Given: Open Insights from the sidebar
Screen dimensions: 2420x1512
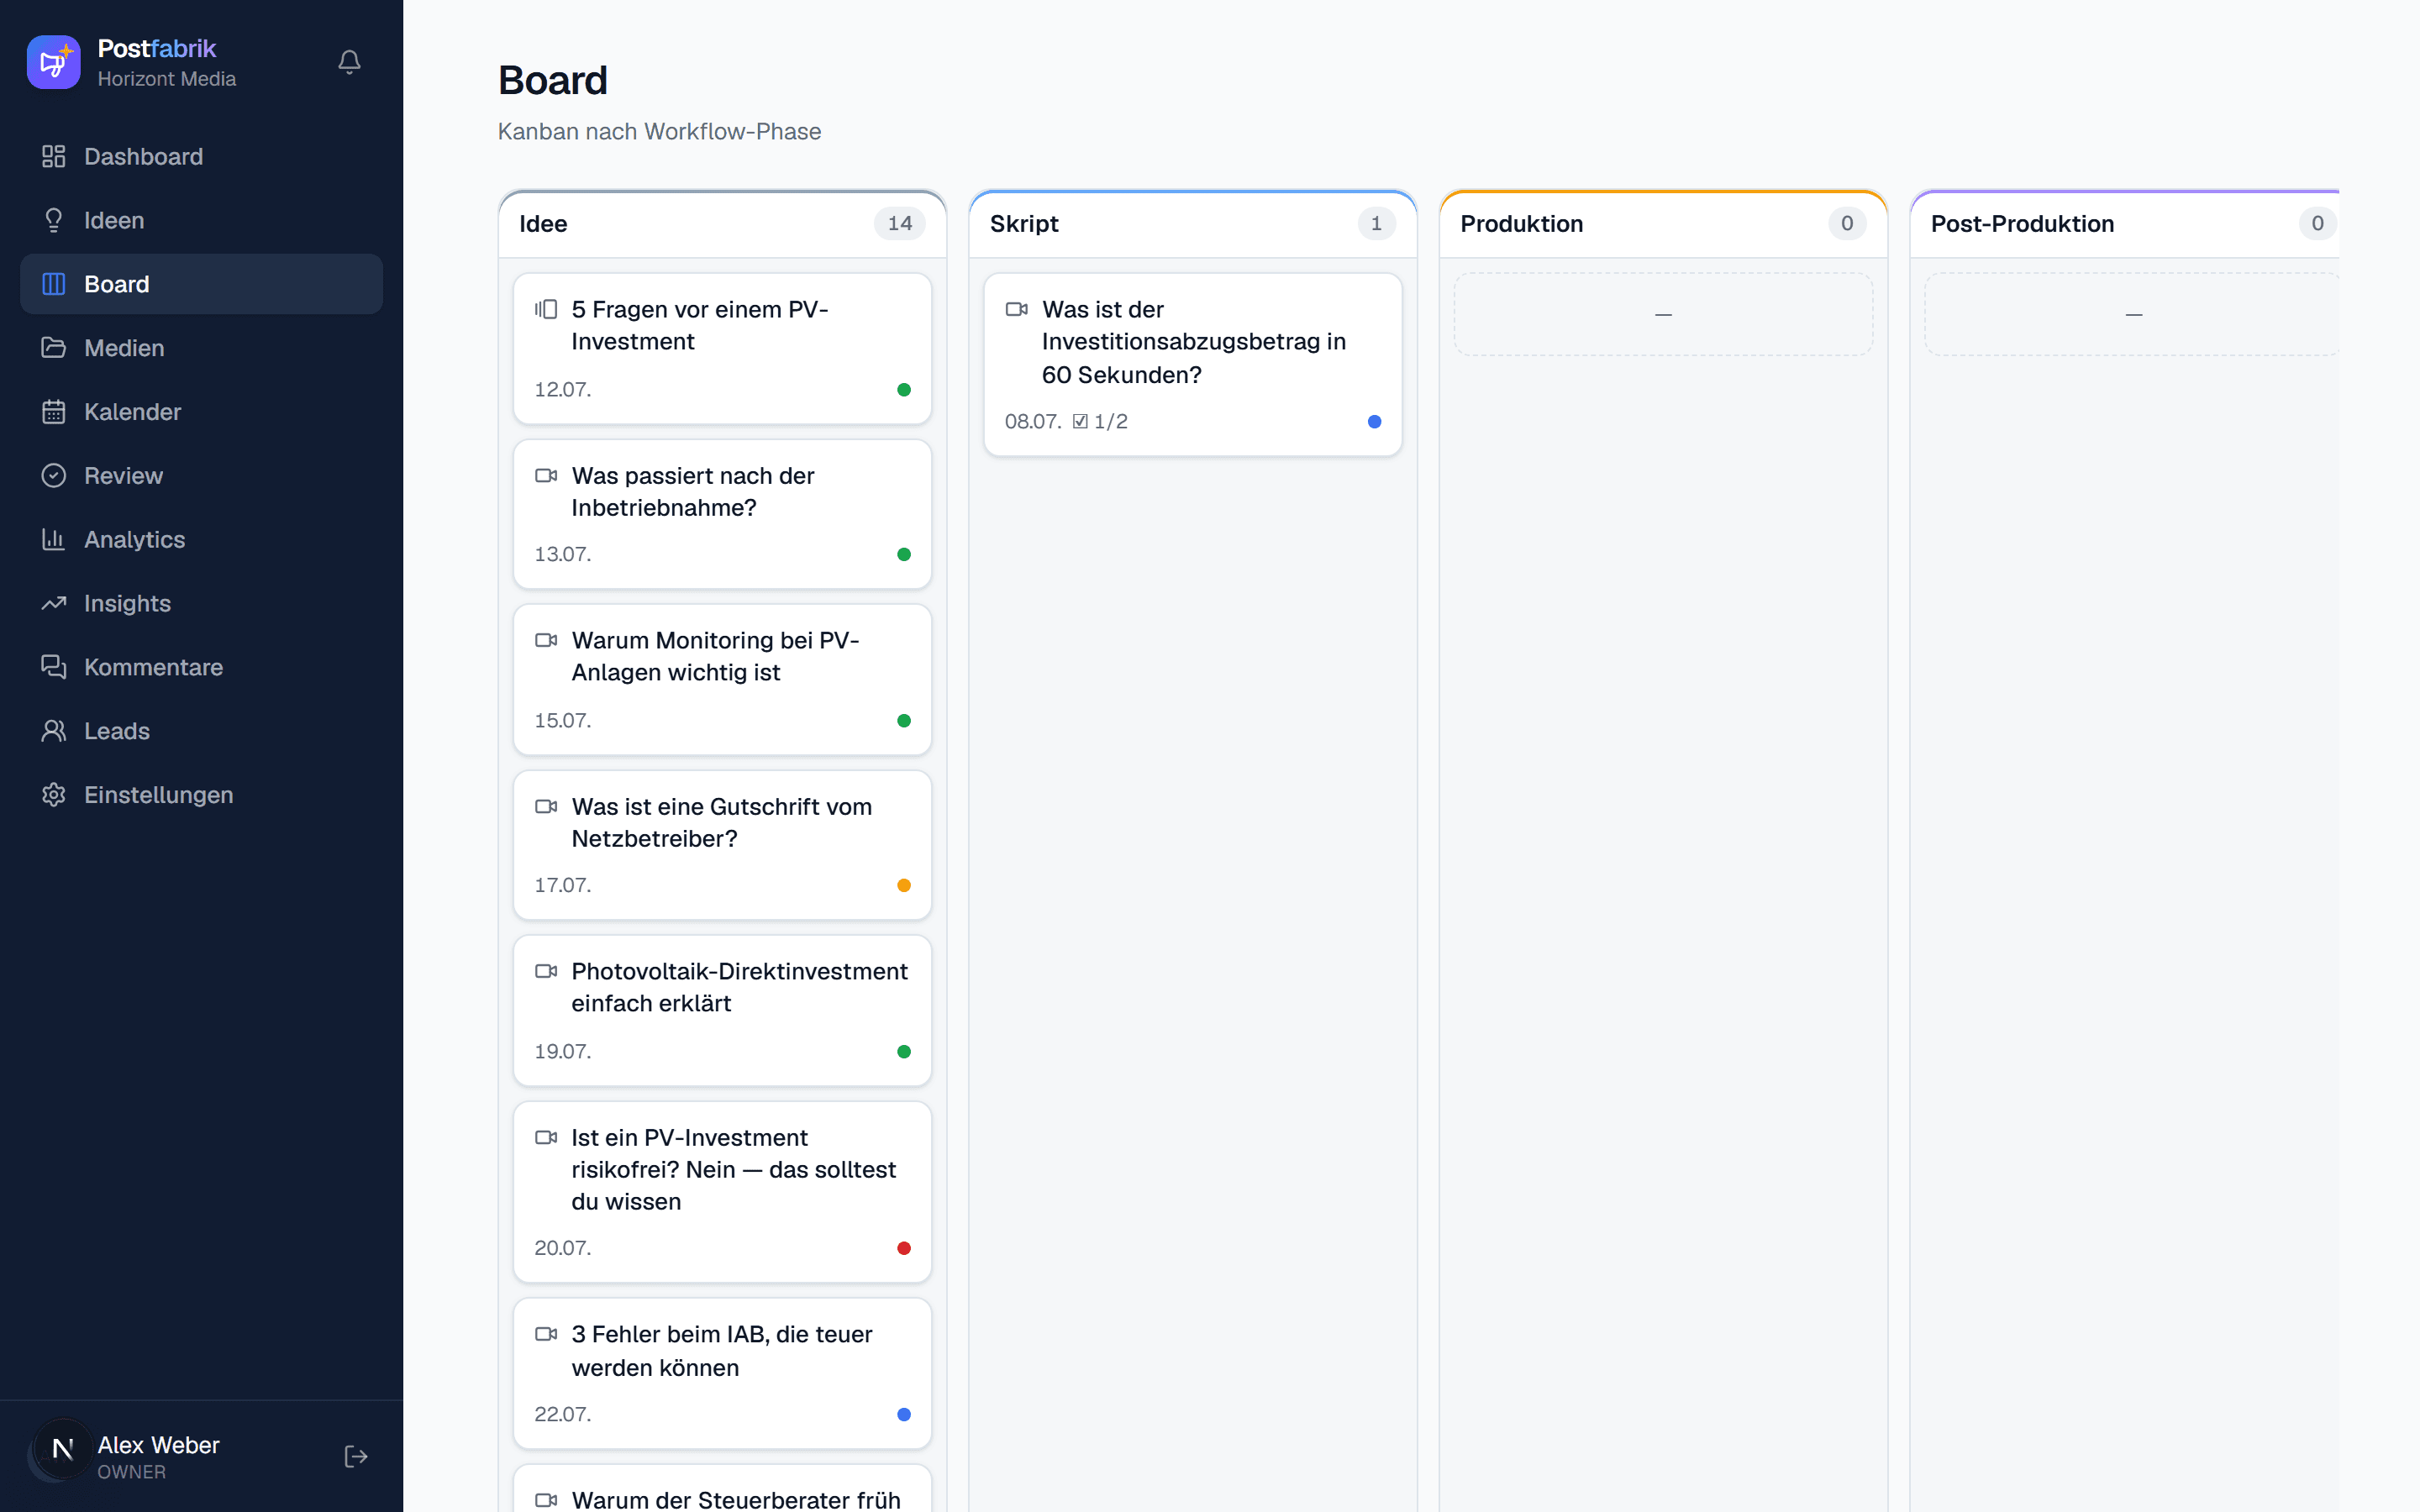Looking at the screenshot, I should [x=201, y=603].
